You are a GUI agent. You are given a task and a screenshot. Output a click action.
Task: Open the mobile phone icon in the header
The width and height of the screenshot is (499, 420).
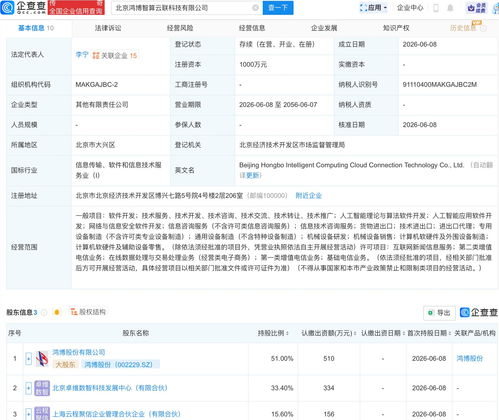(436, 8)
